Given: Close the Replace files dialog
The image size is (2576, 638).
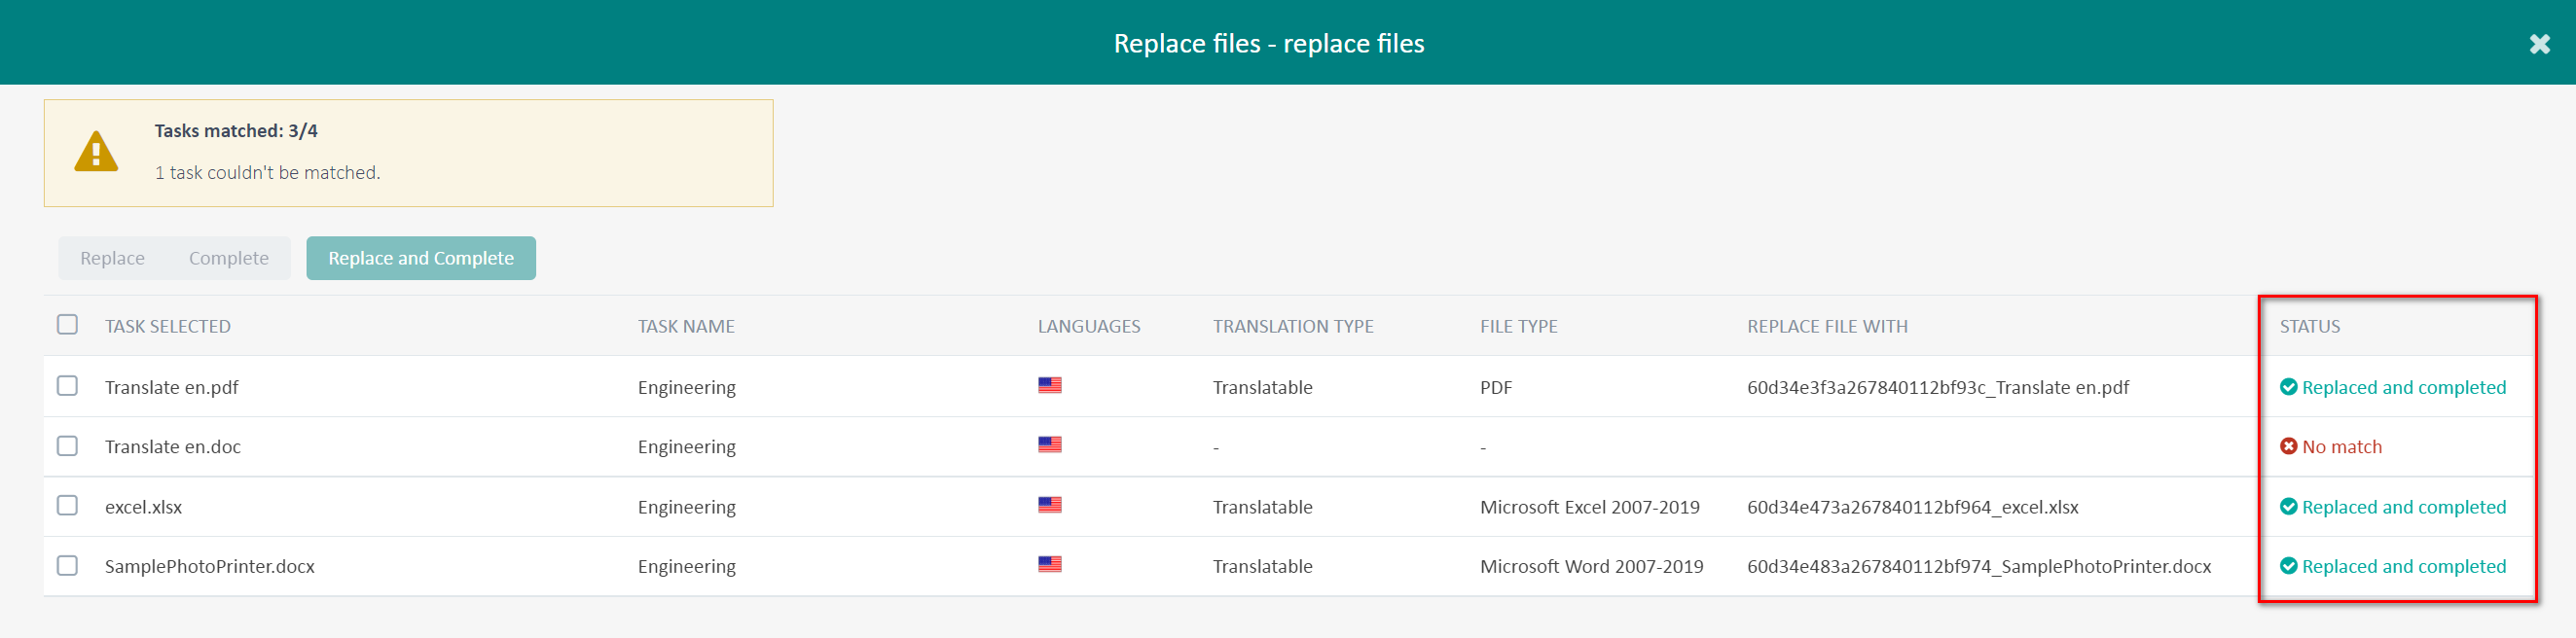Looking at the screenshot, I should 2539,44.
